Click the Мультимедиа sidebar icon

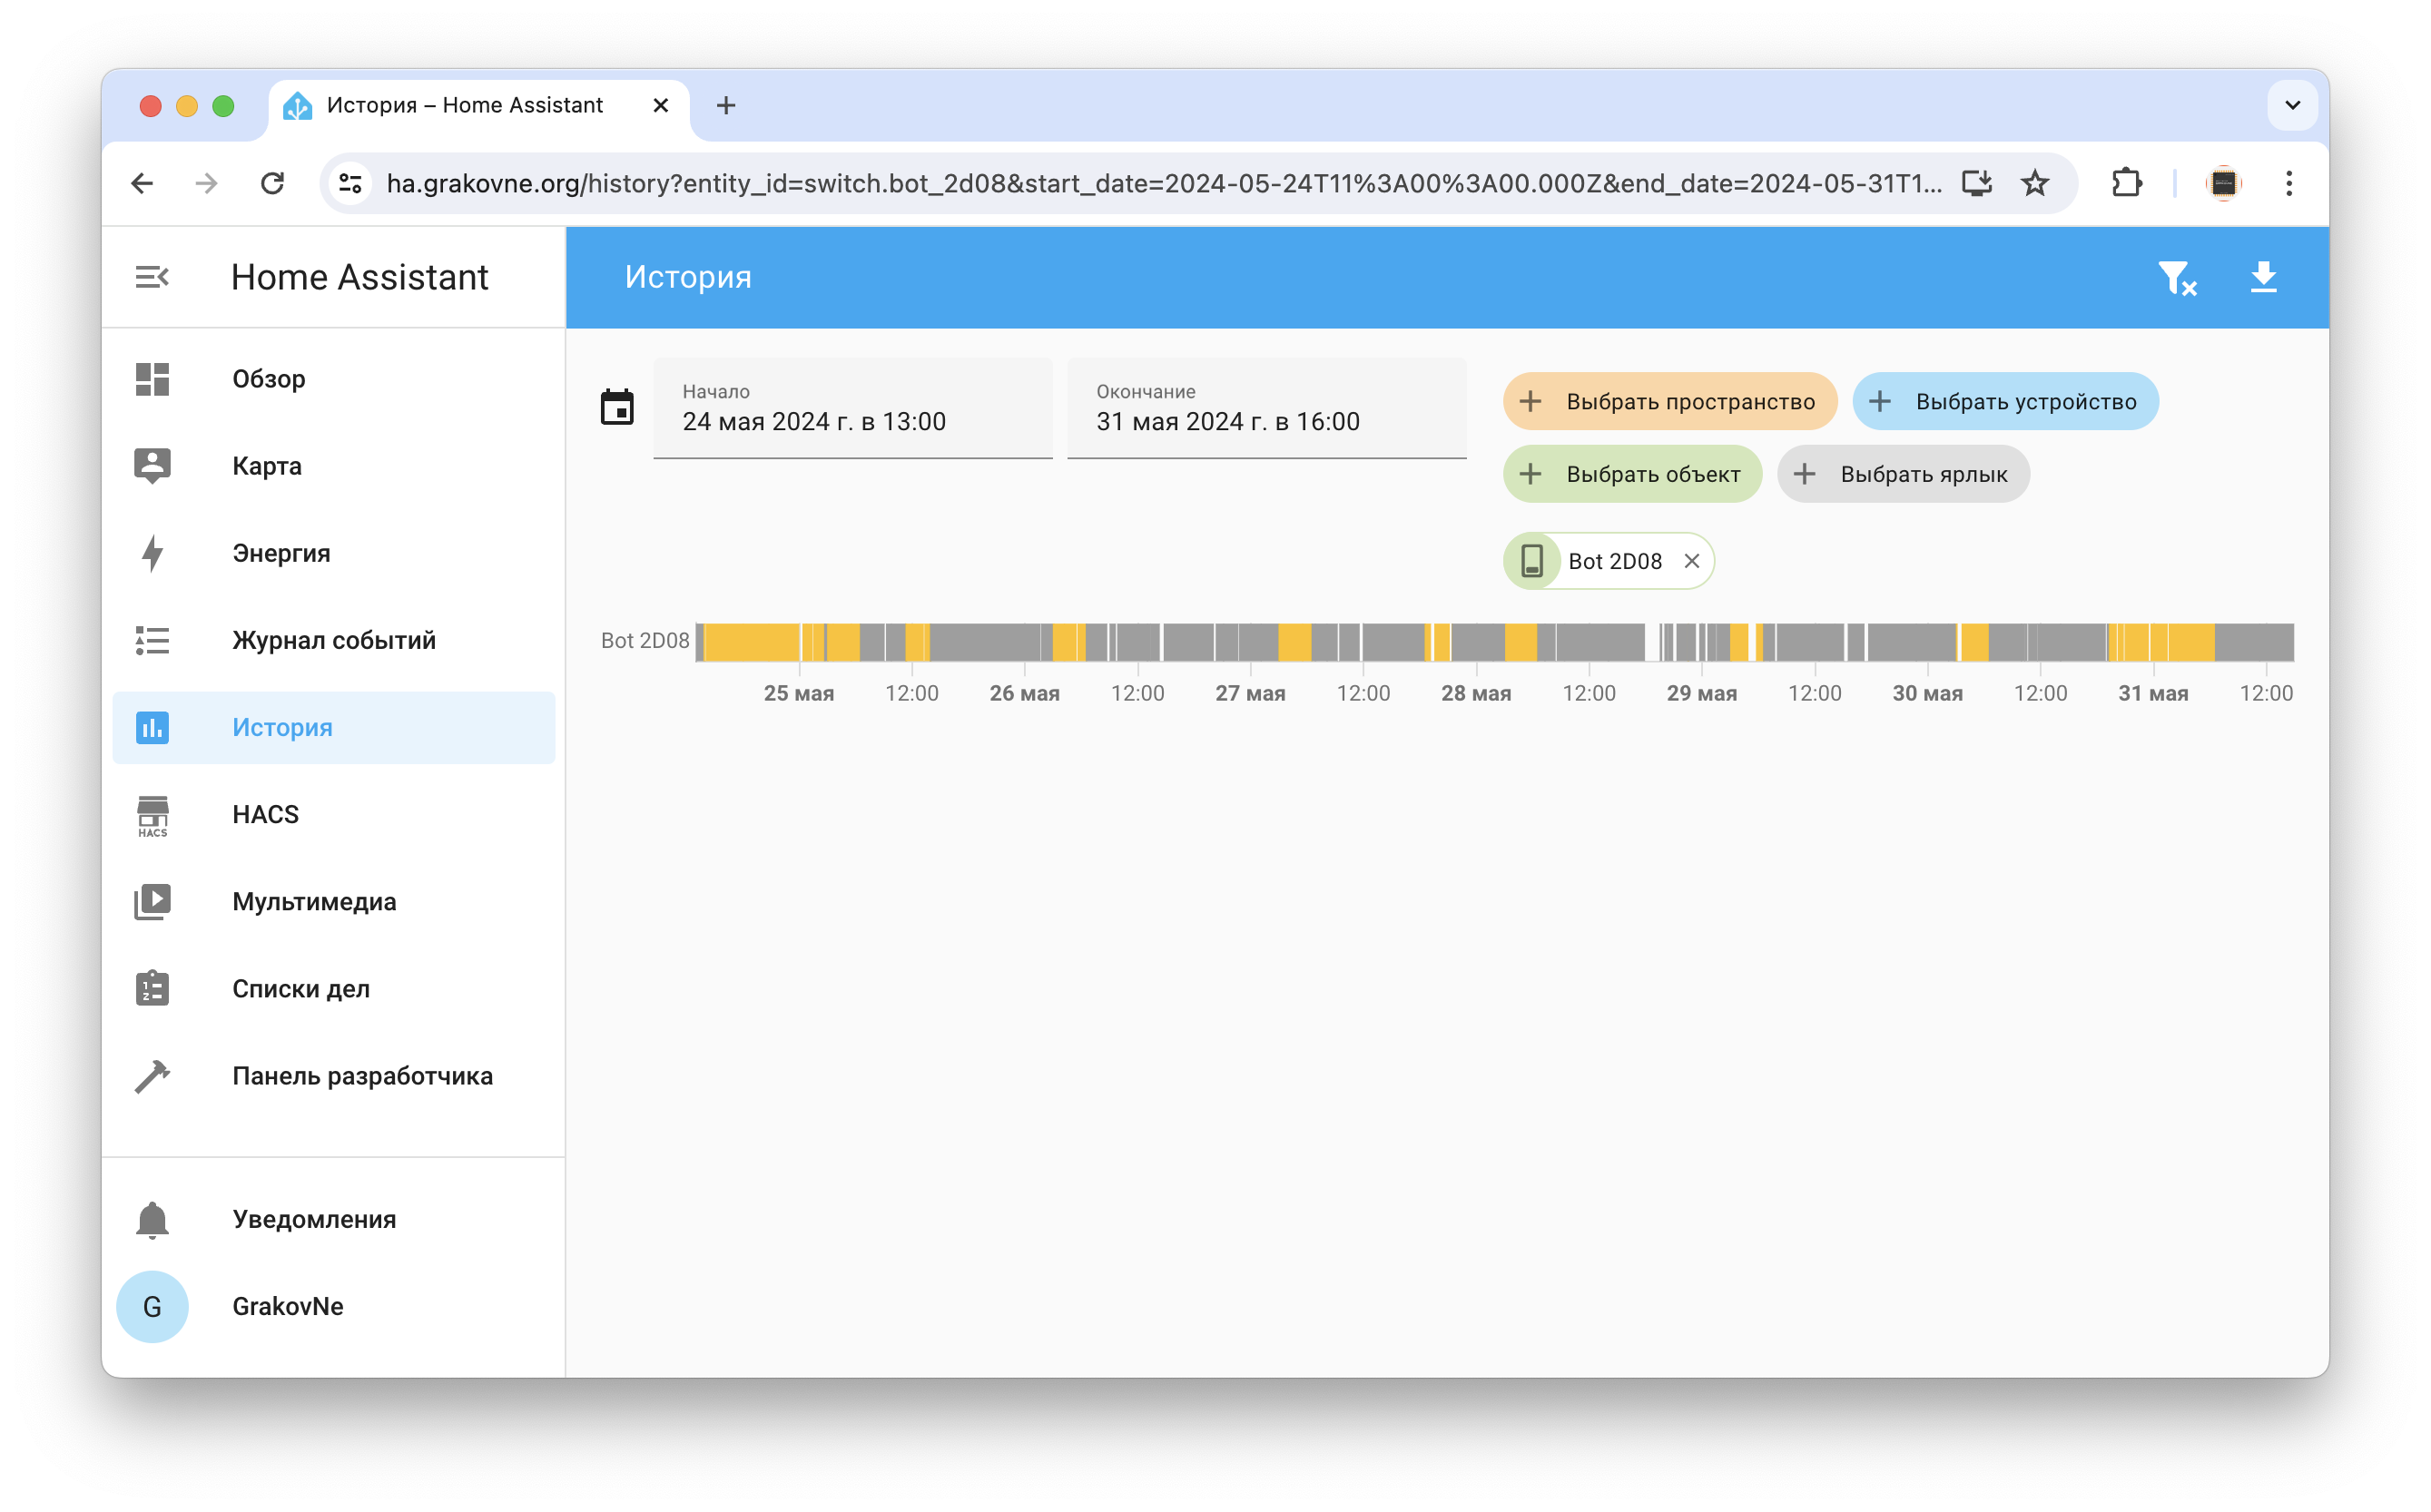click(x=152, y=900)
